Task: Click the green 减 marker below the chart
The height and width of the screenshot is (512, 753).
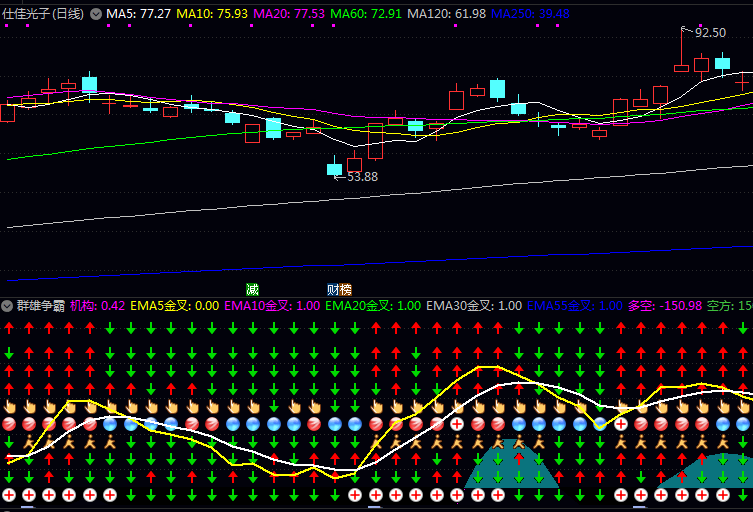Action: click(252, 289)
